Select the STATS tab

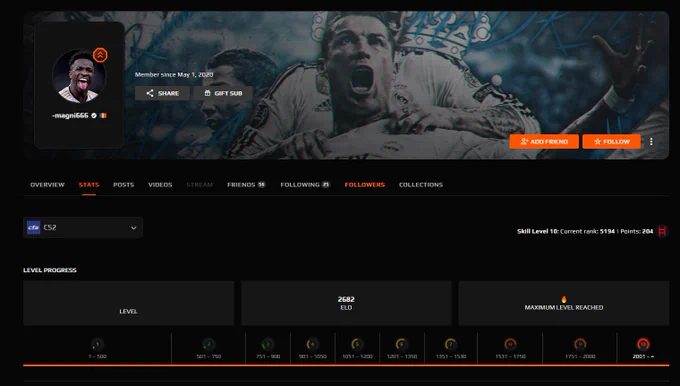click(89, 185)
